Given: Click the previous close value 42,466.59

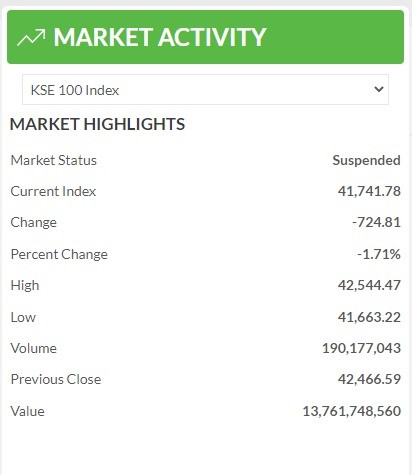Looking at the screenshot, I should pos(369,379).
